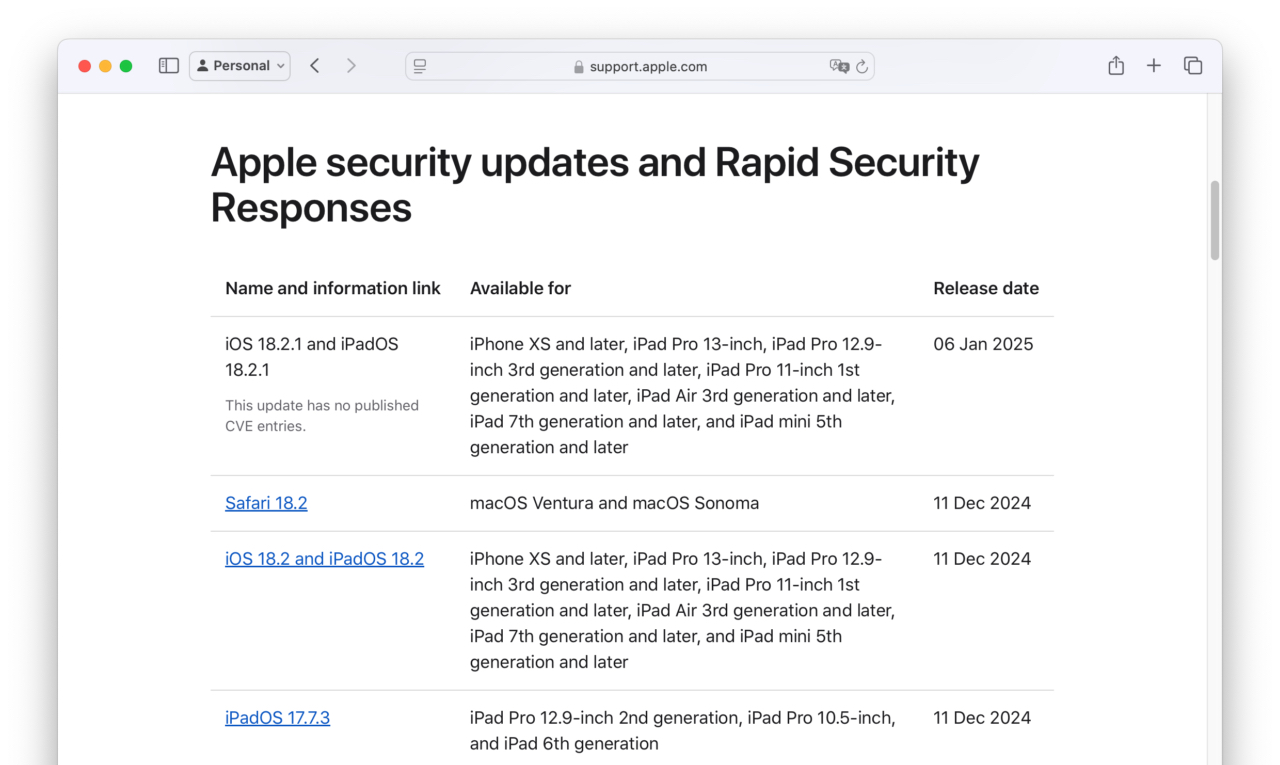
Task: Click '06 Jan 2025' release date
Action: pyautogui.click(x=983, y=344)
